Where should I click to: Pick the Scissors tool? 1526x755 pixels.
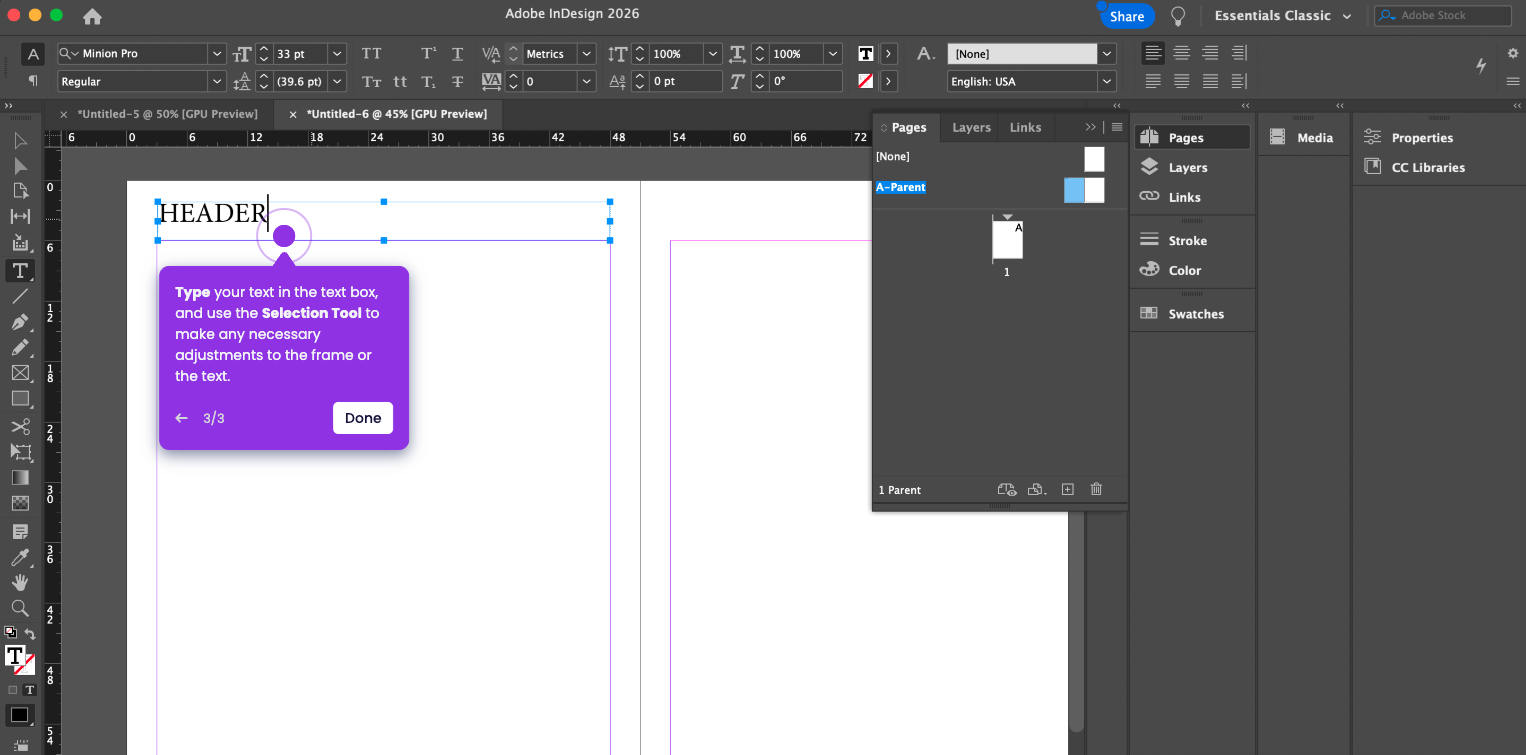(20, 427)
